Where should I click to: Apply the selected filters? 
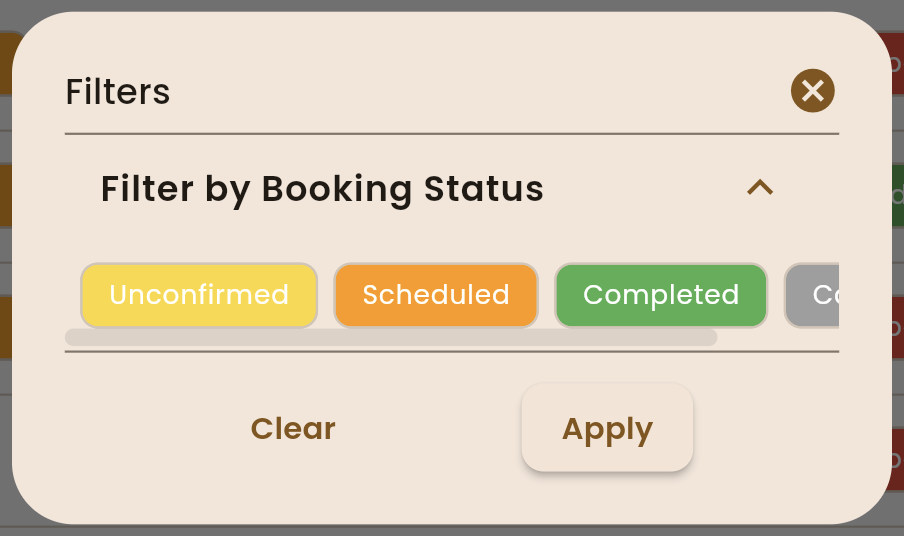coord(607,428)
